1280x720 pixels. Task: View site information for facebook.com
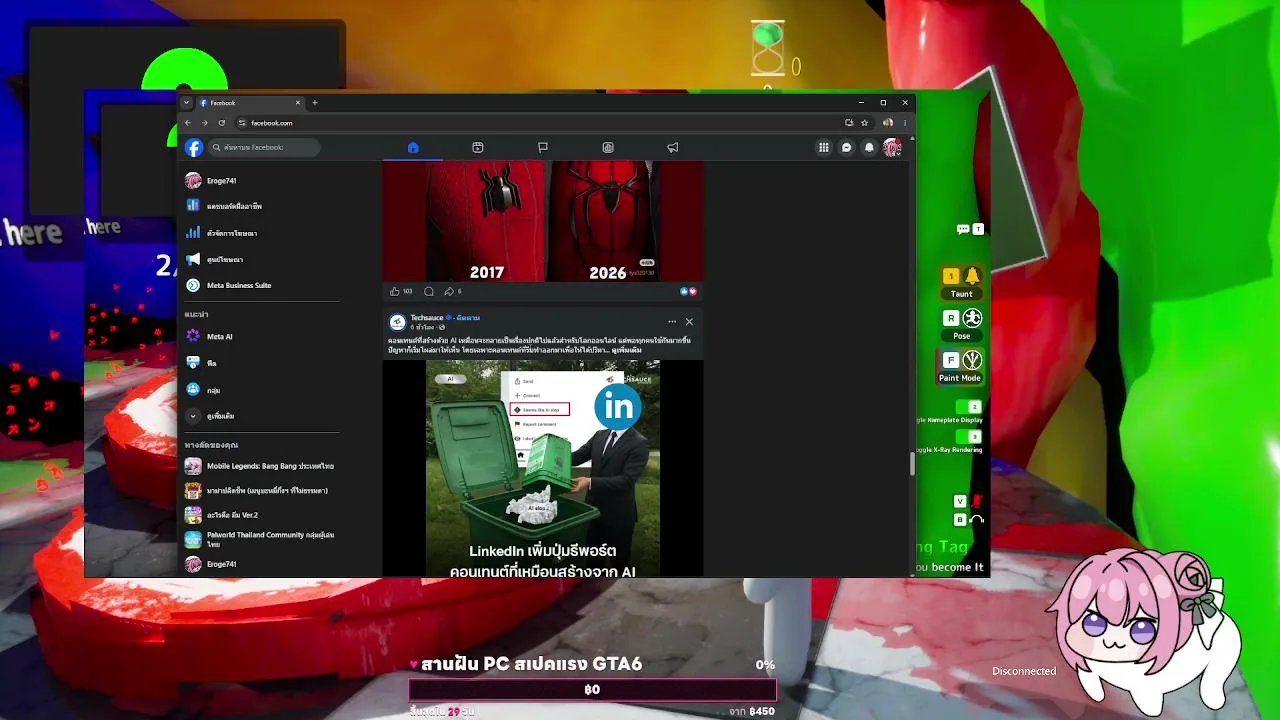tap(242, 123)
